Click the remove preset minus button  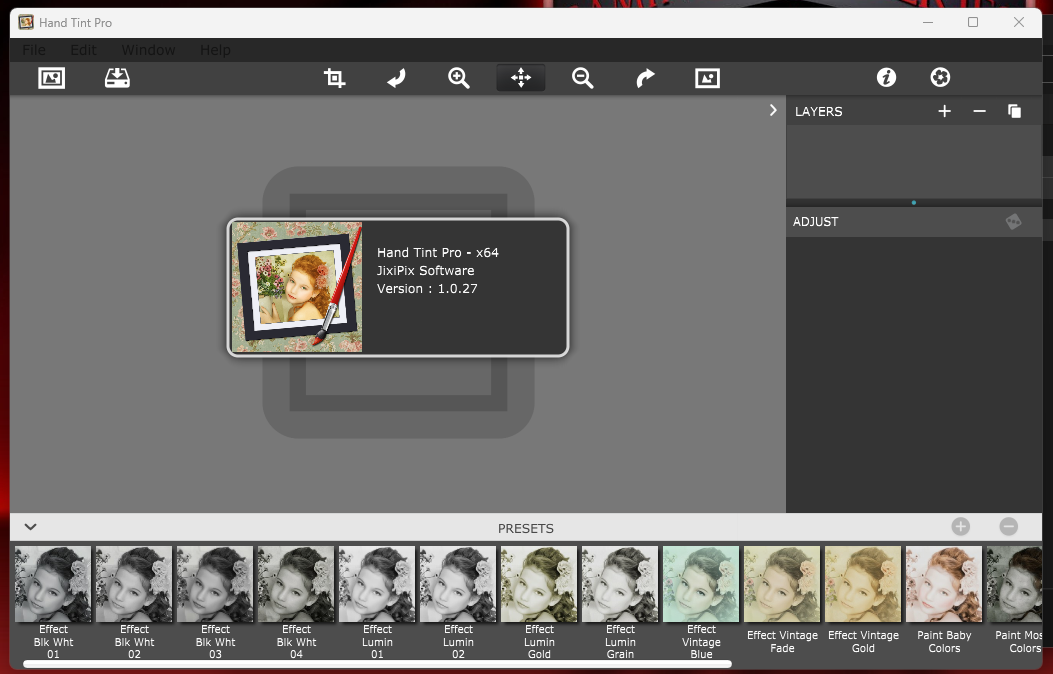tap(1008, 527)
